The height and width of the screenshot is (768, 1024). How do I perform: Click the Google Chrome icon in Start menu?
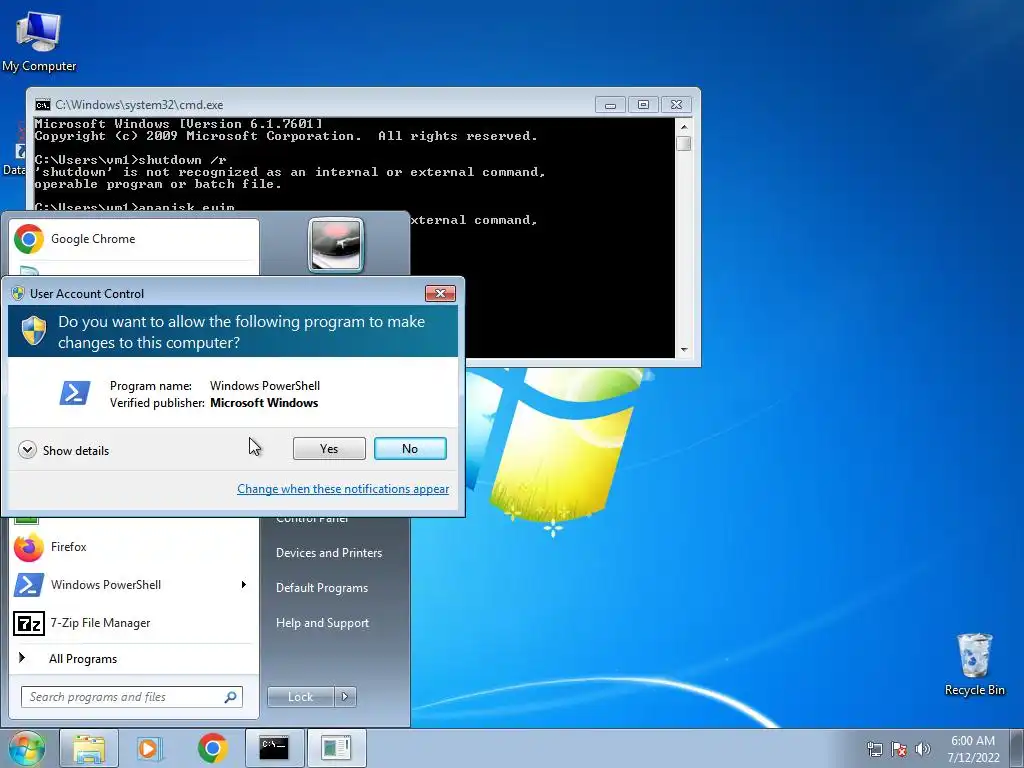point(29,239)
